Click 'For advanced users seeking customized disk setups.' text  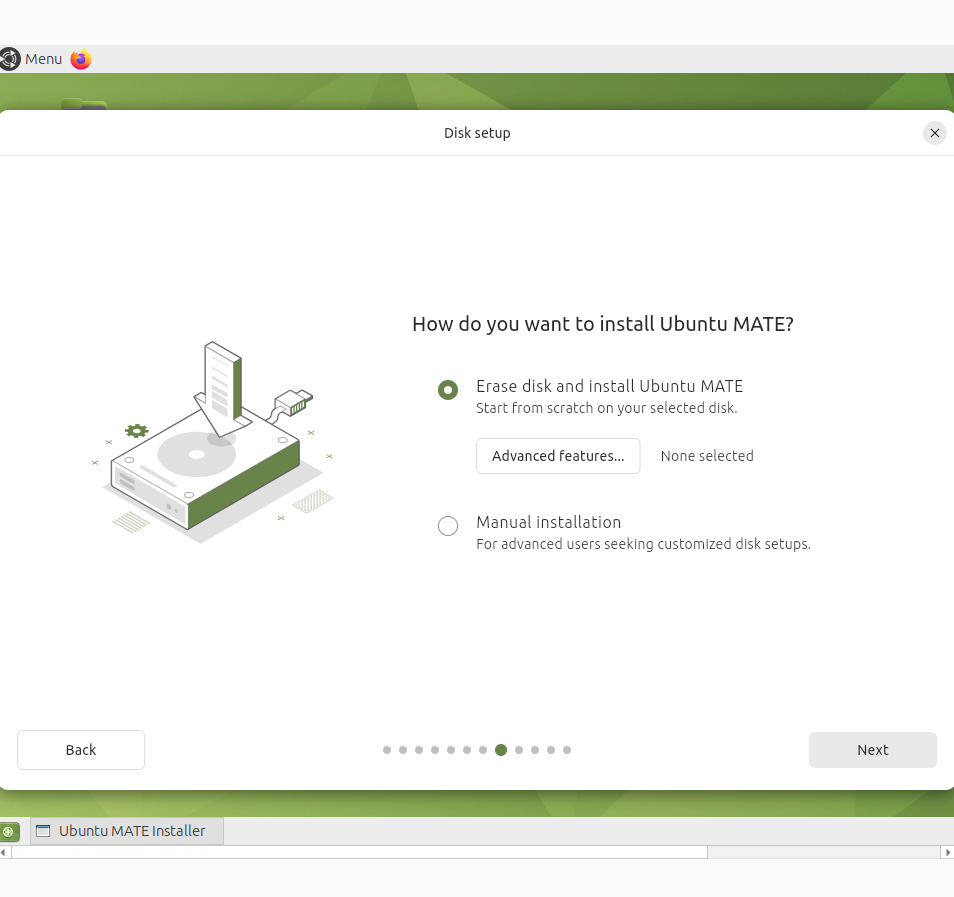point(643,544)
